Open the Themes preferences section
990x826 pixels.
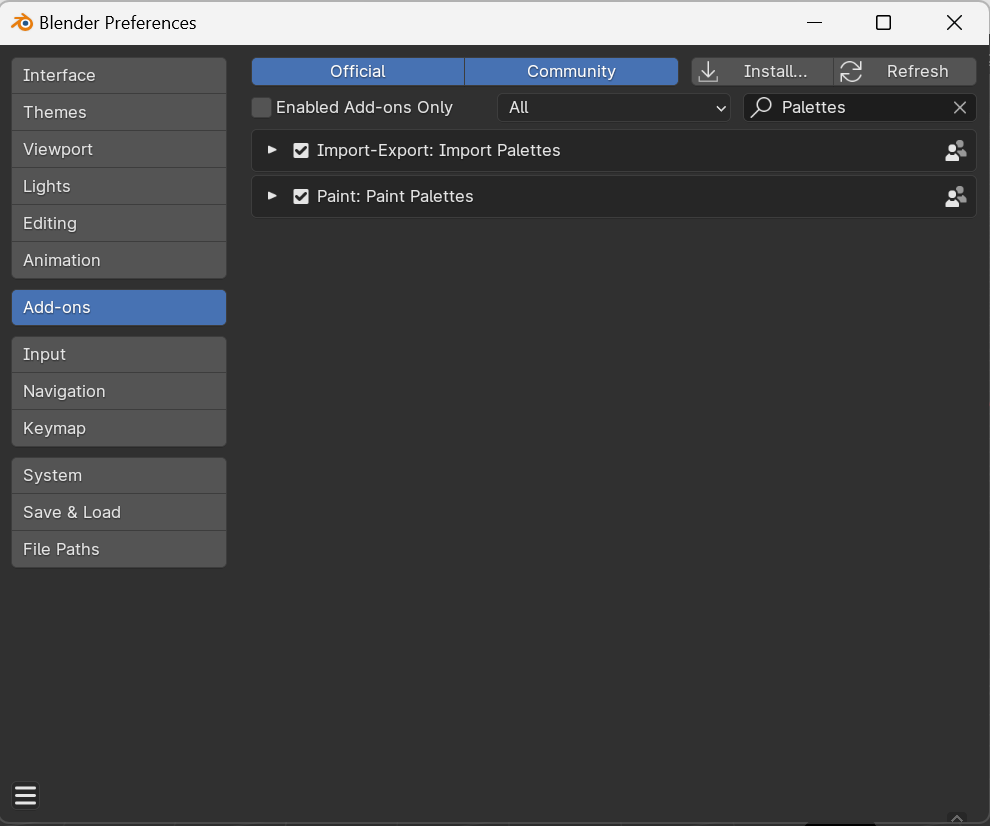click(119, 112)
